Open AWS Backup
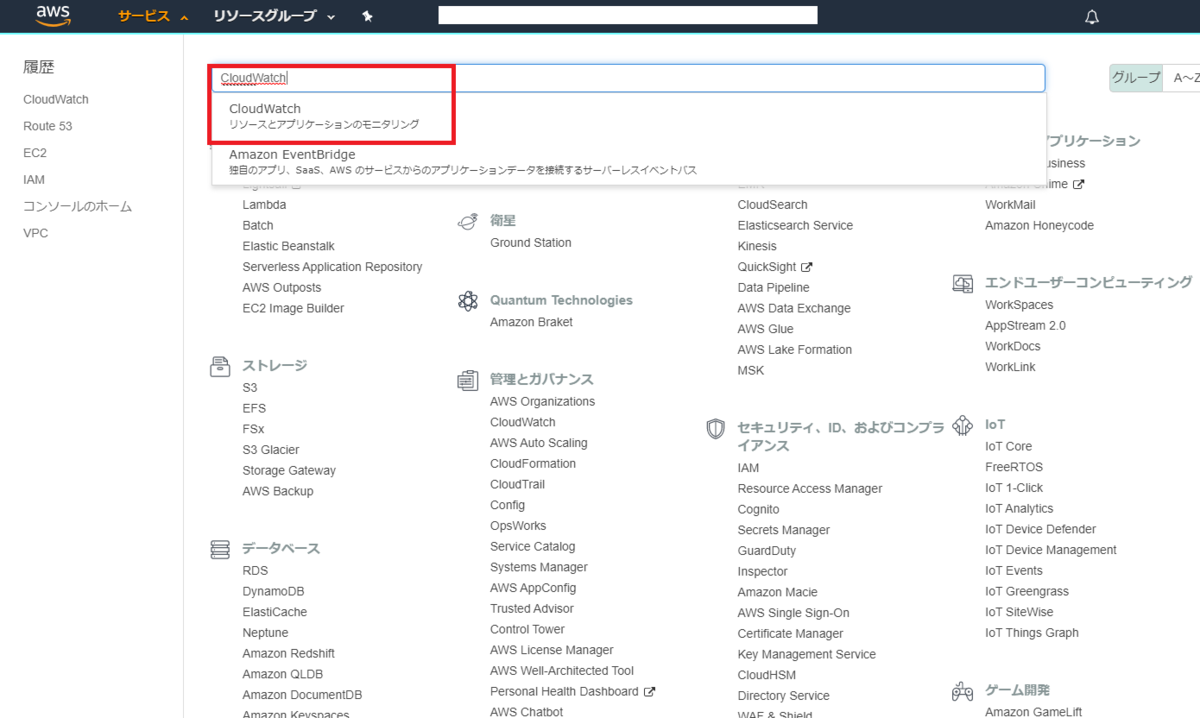Viewport: 1200px width, 718px height. tap(278, 492)
